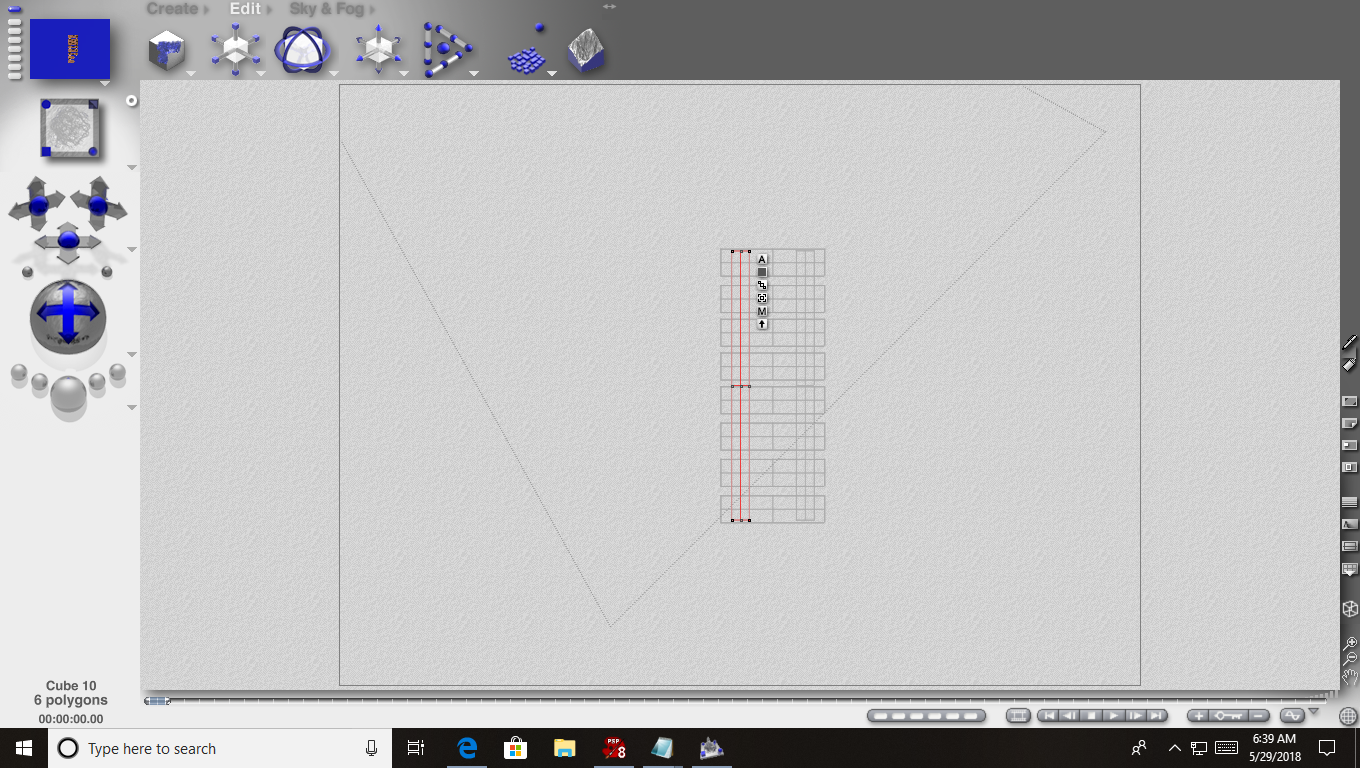Click the wireframe cube display icon
1360x768 pixels.
pos(1350,608)
